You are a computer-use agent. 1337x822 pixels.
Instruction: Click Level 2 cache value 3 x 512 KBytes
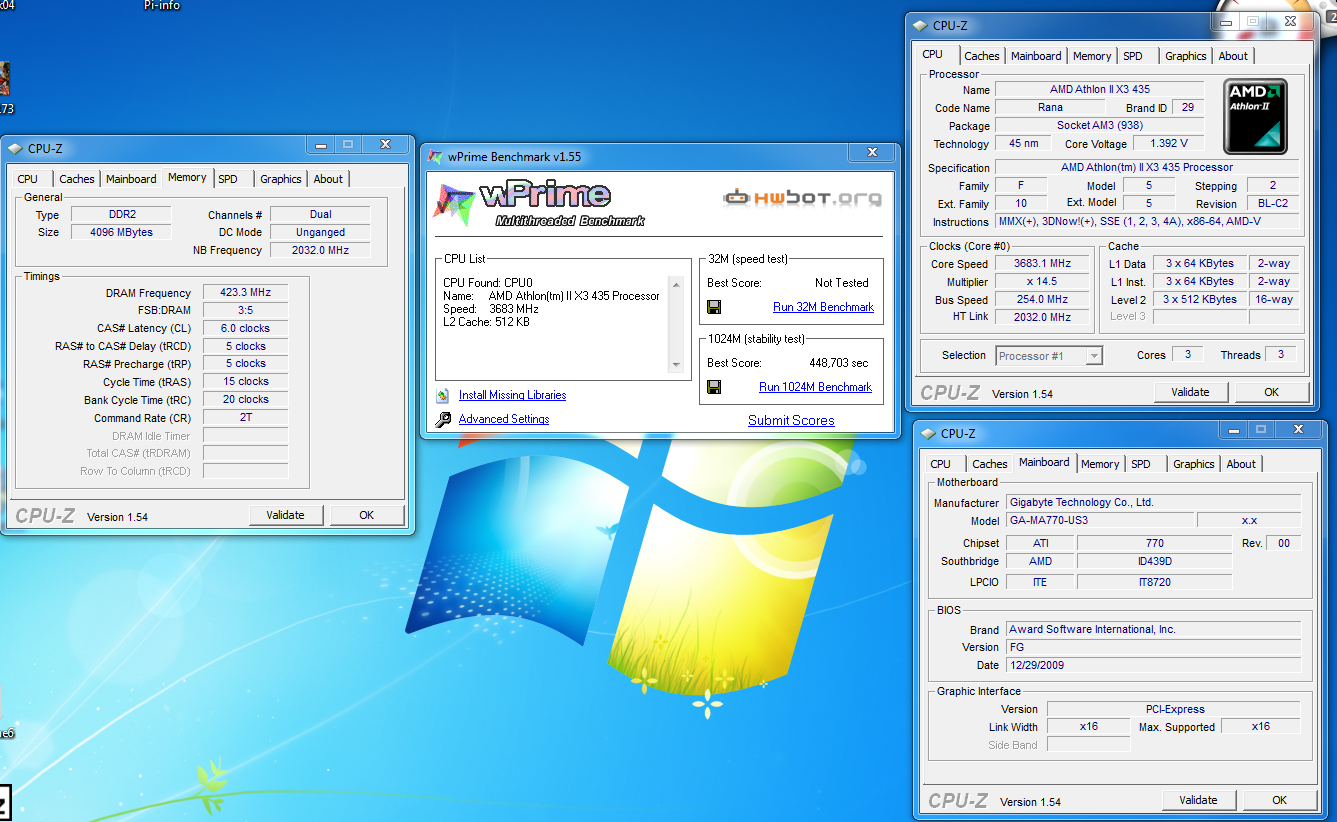pos(1199,299)
